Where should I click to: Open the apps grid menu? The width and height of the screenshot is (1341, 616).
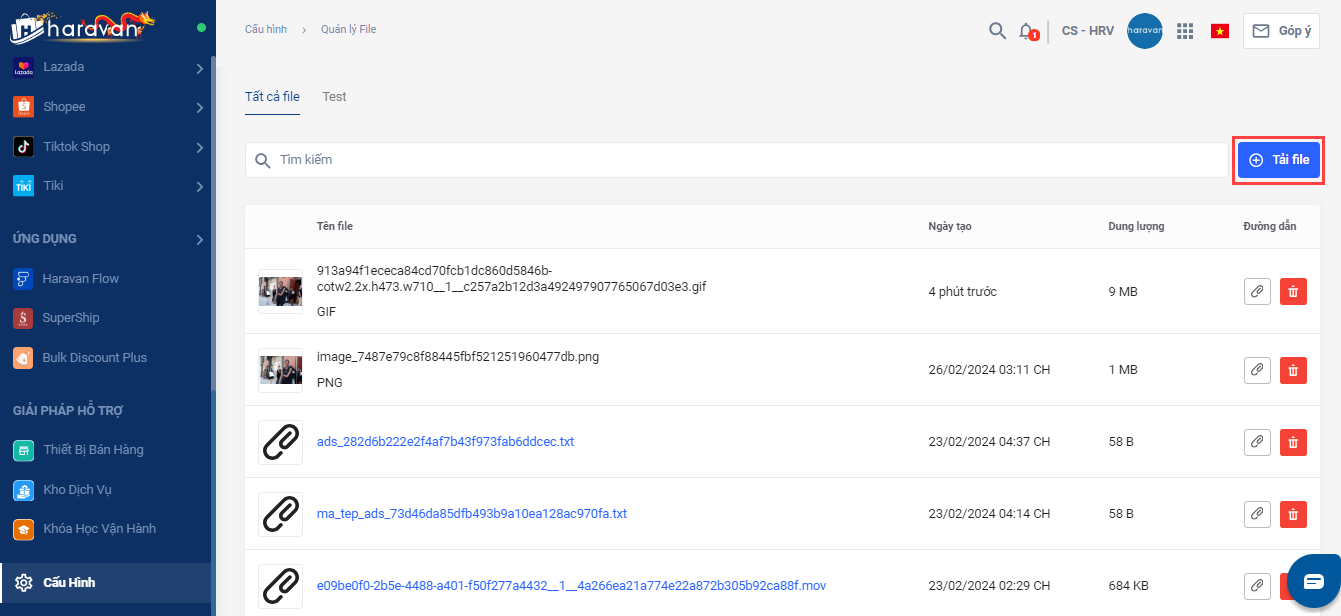[x=1185, y=31]
